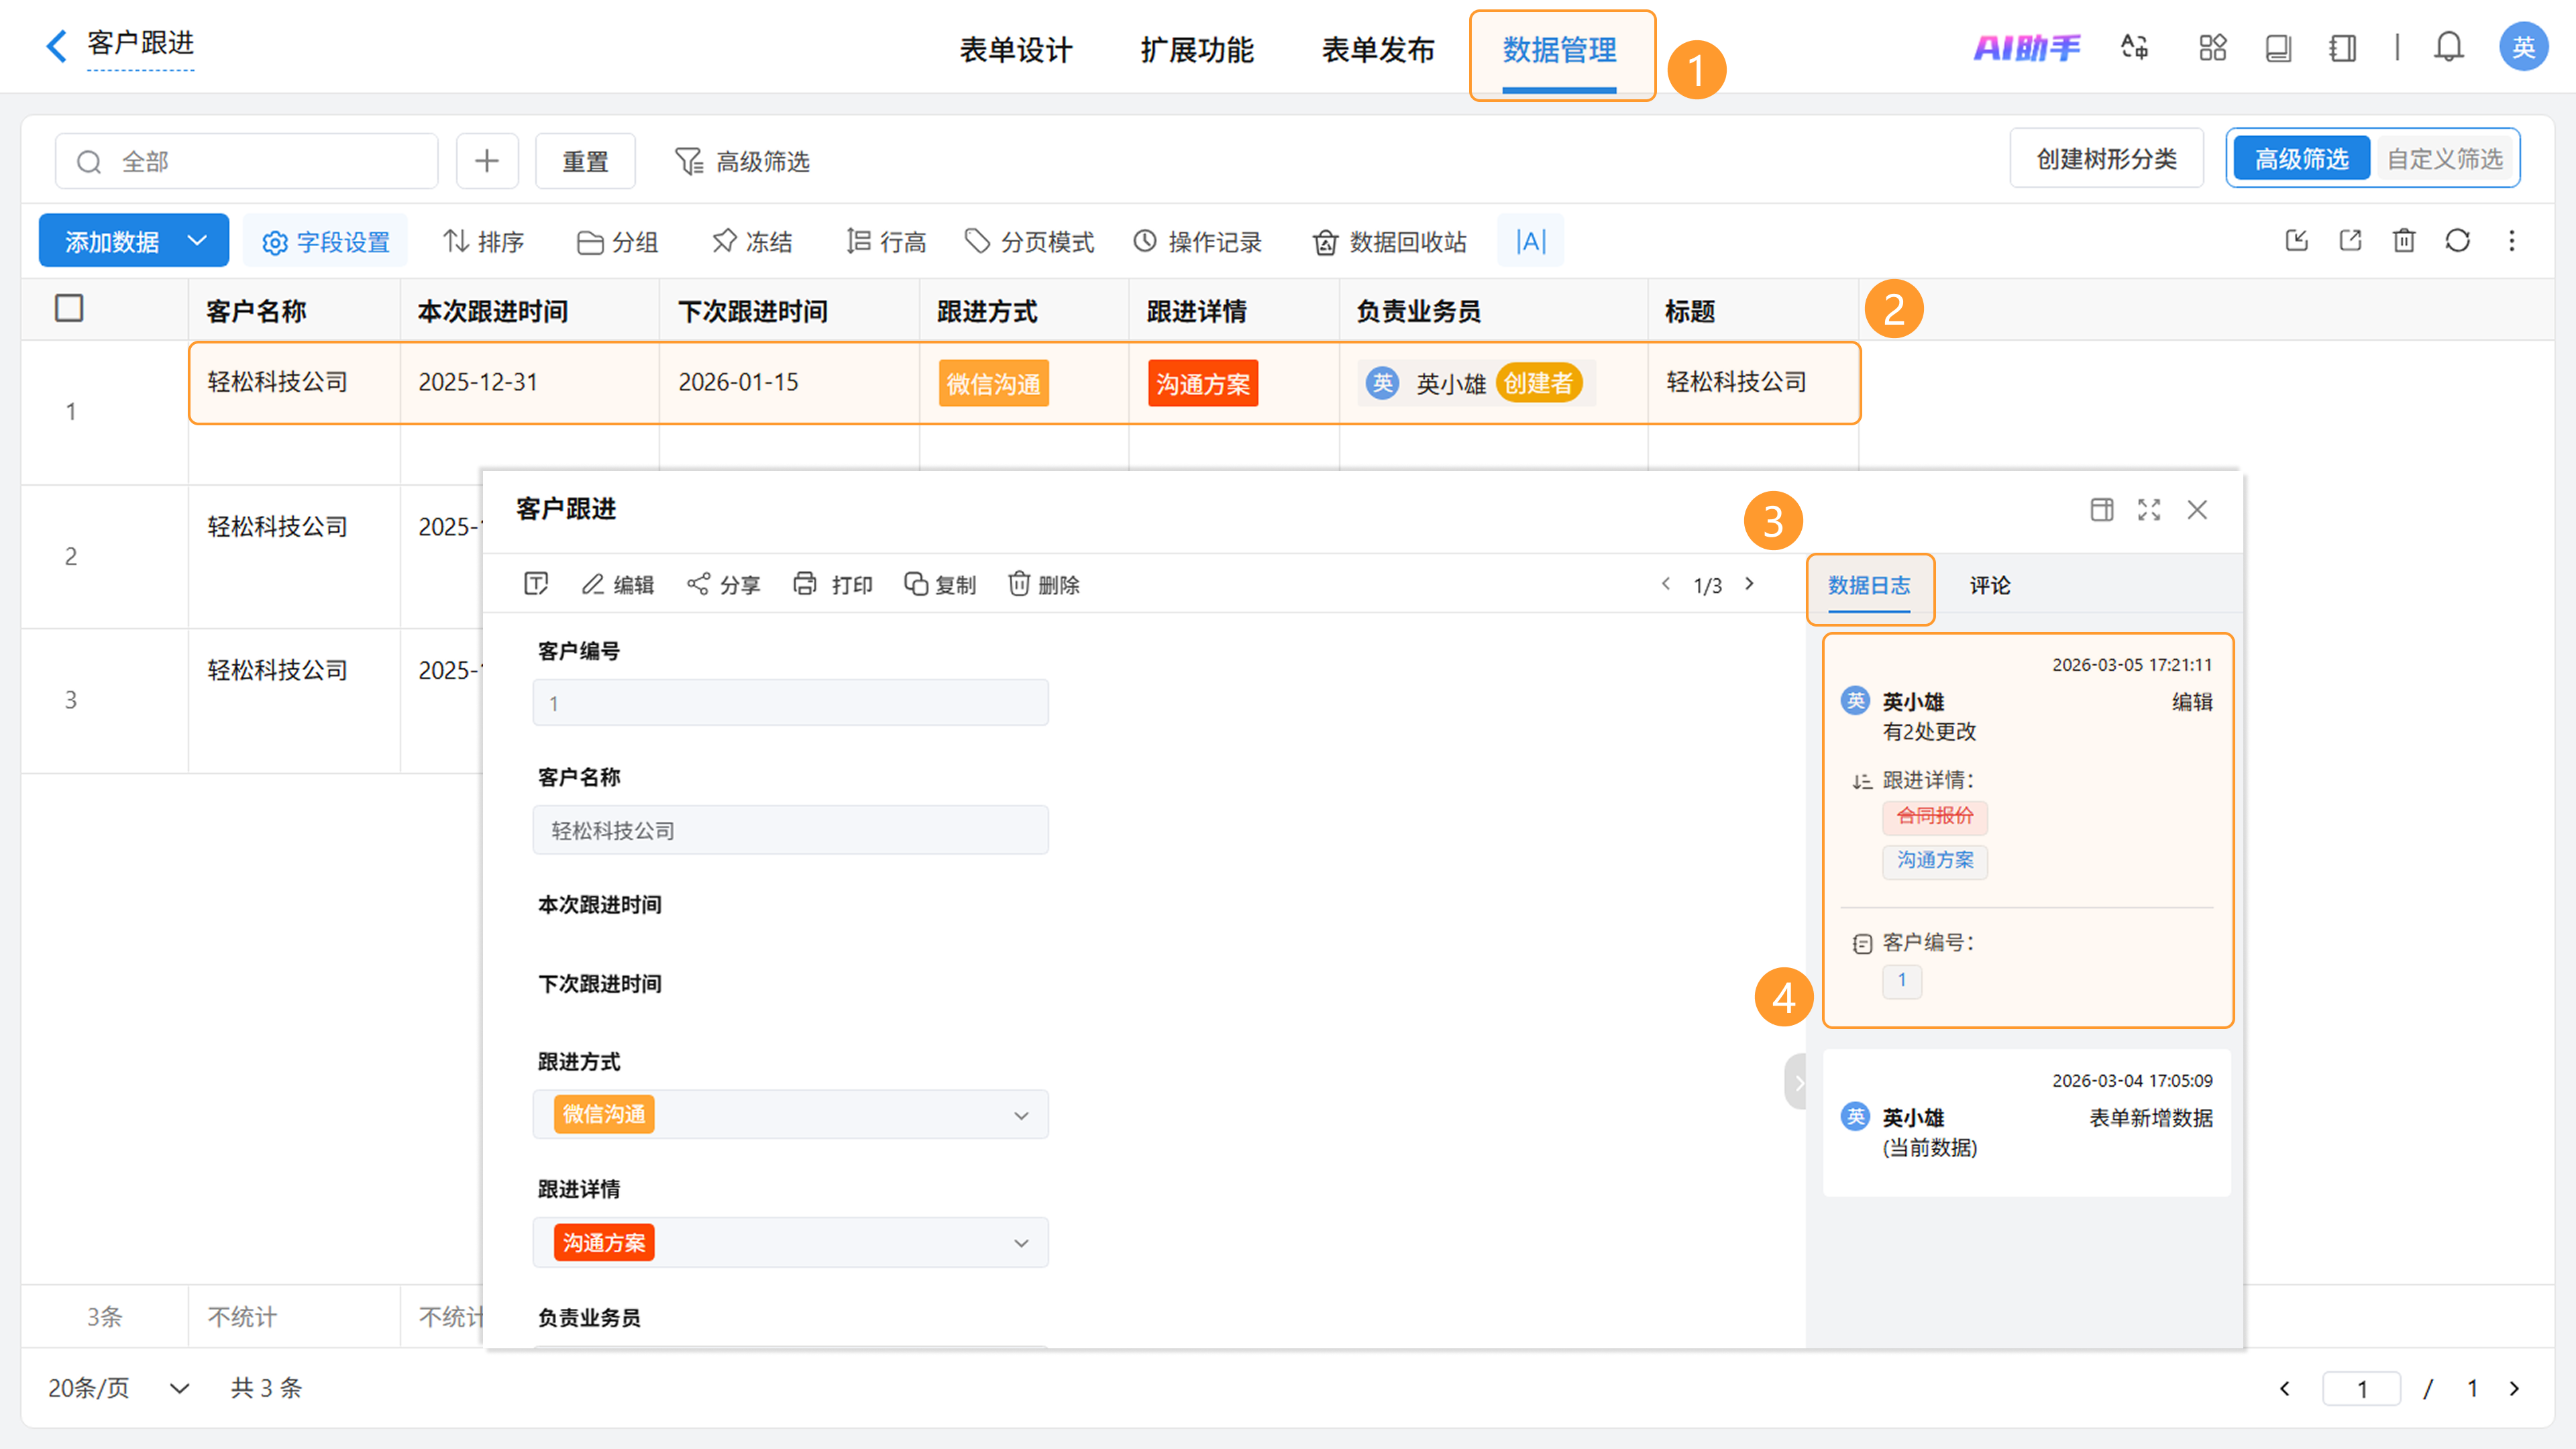Expand detail panel to fullscreen

2149,510
